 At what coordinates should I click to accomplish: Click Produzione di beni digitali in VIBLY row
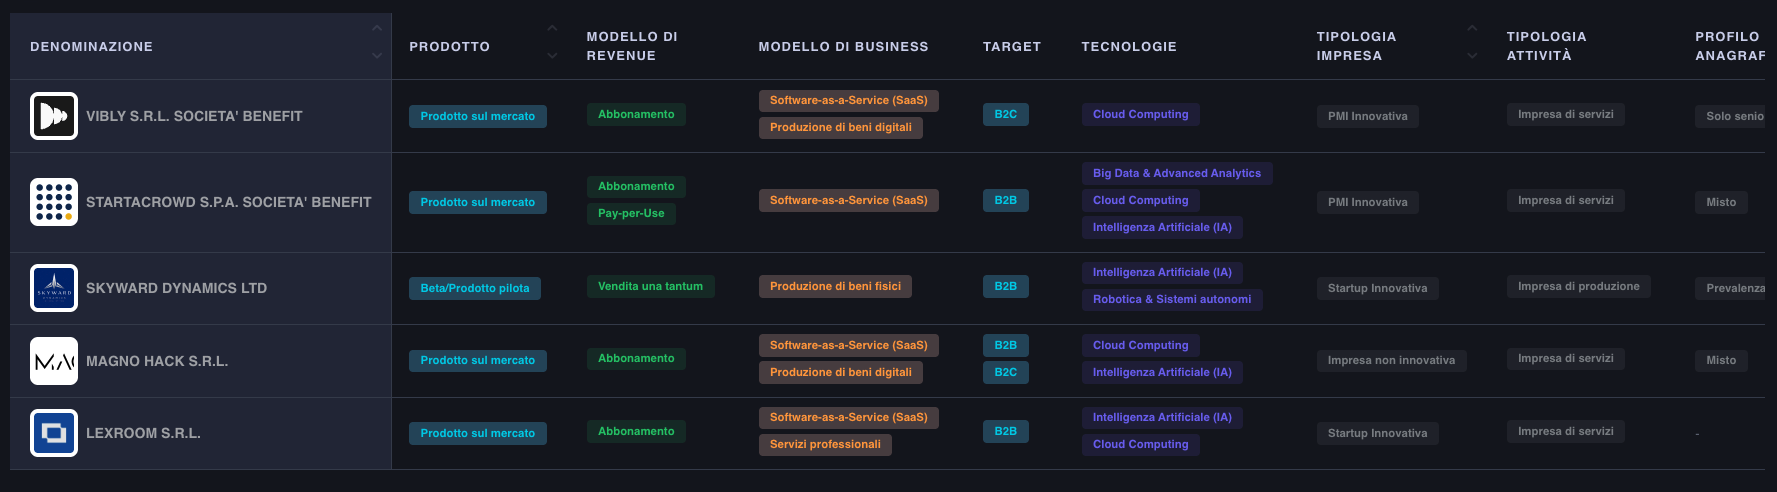[x=841, y=127]
